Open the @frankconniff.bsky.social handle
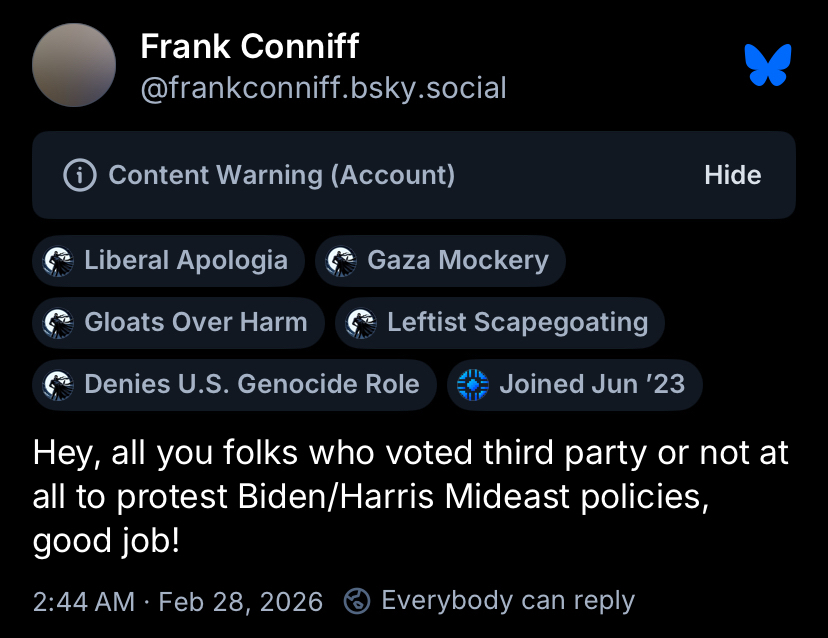Viewport: 828px width, 638px height. click(323, 88)
